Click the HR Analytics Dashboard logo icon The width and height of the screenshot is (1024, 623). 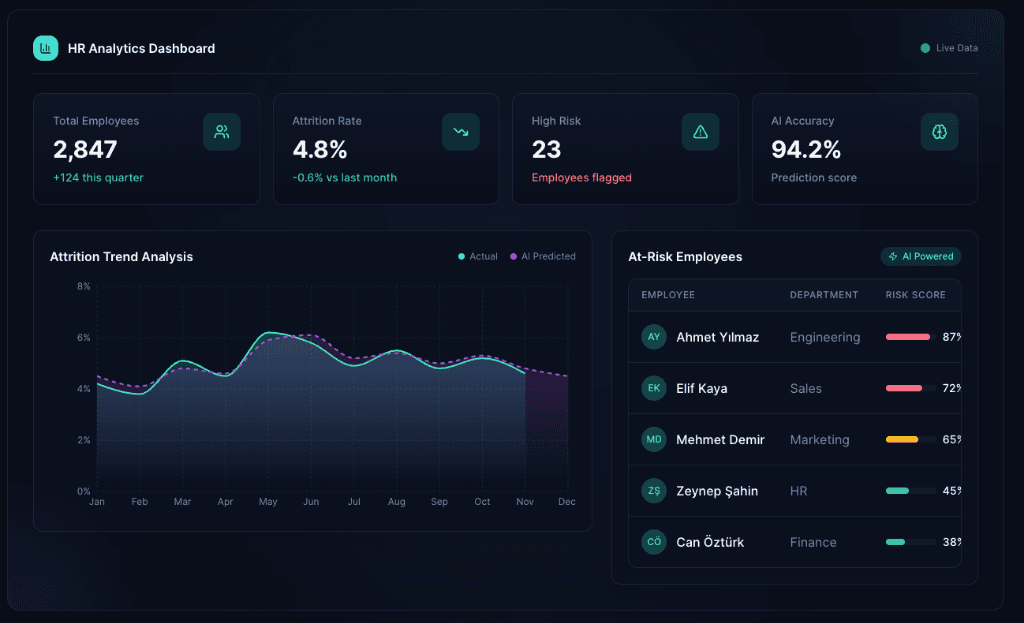coord(46,48)
